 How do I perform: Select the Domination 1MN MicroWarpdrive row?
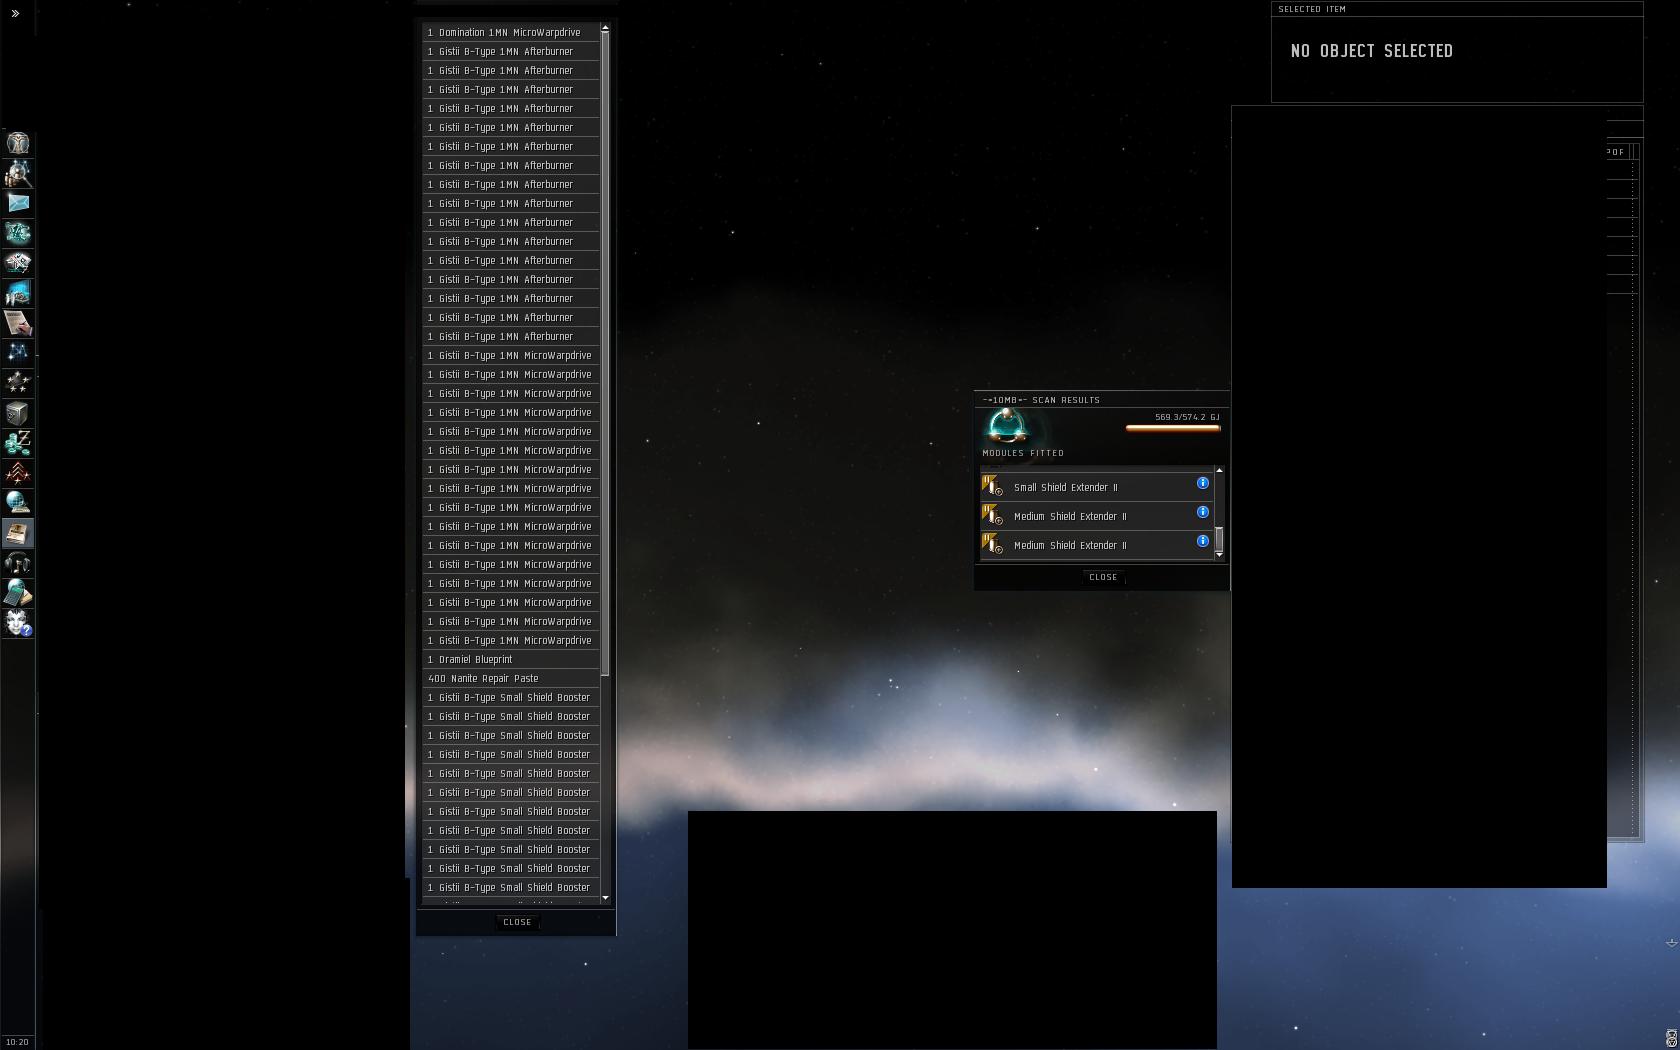tap(511, 32)
